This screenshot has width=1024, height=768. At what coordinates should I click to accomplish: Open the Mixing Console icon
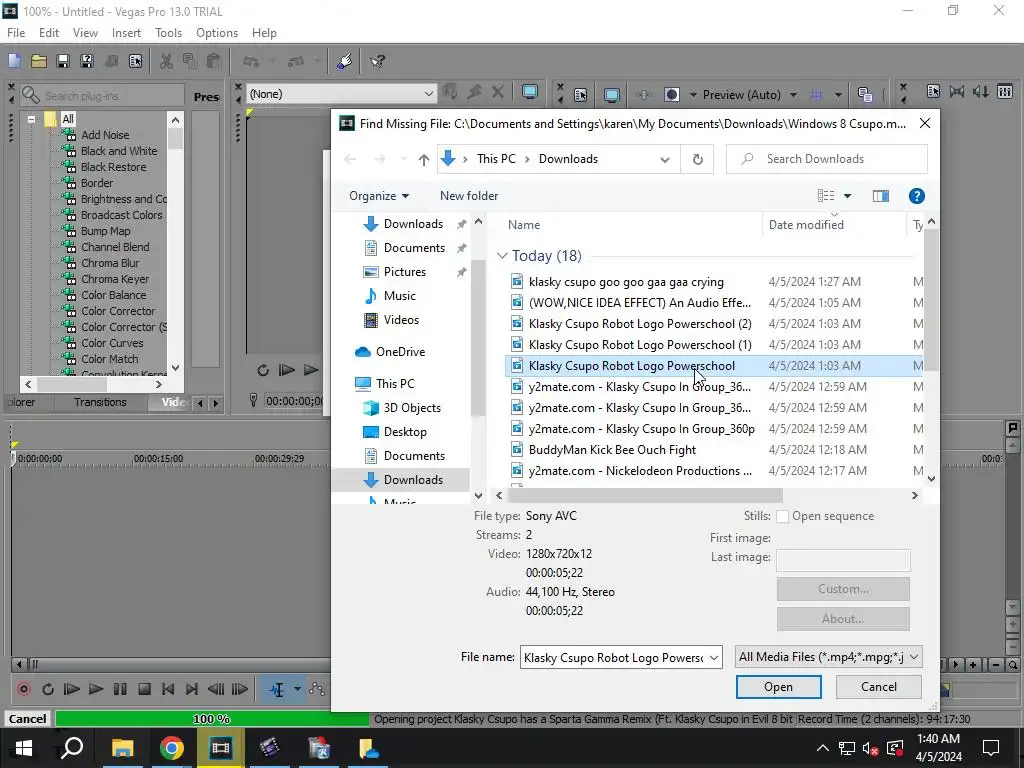(1005, 91)
